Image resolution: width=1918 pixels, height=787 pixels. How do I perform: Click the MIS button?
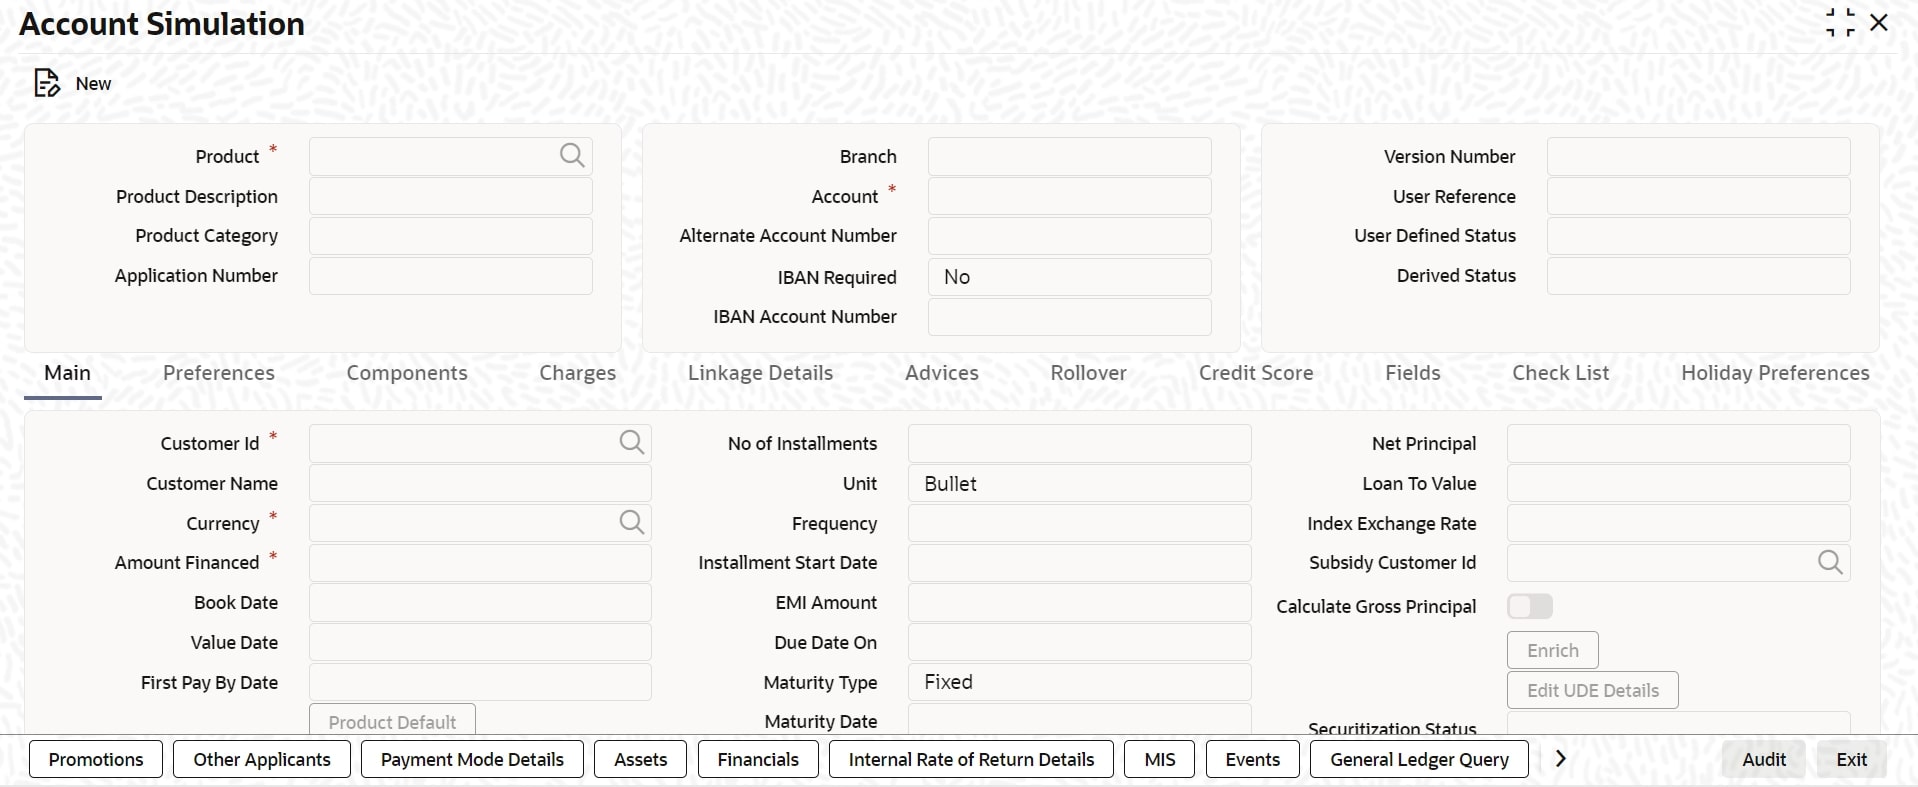1160,759
